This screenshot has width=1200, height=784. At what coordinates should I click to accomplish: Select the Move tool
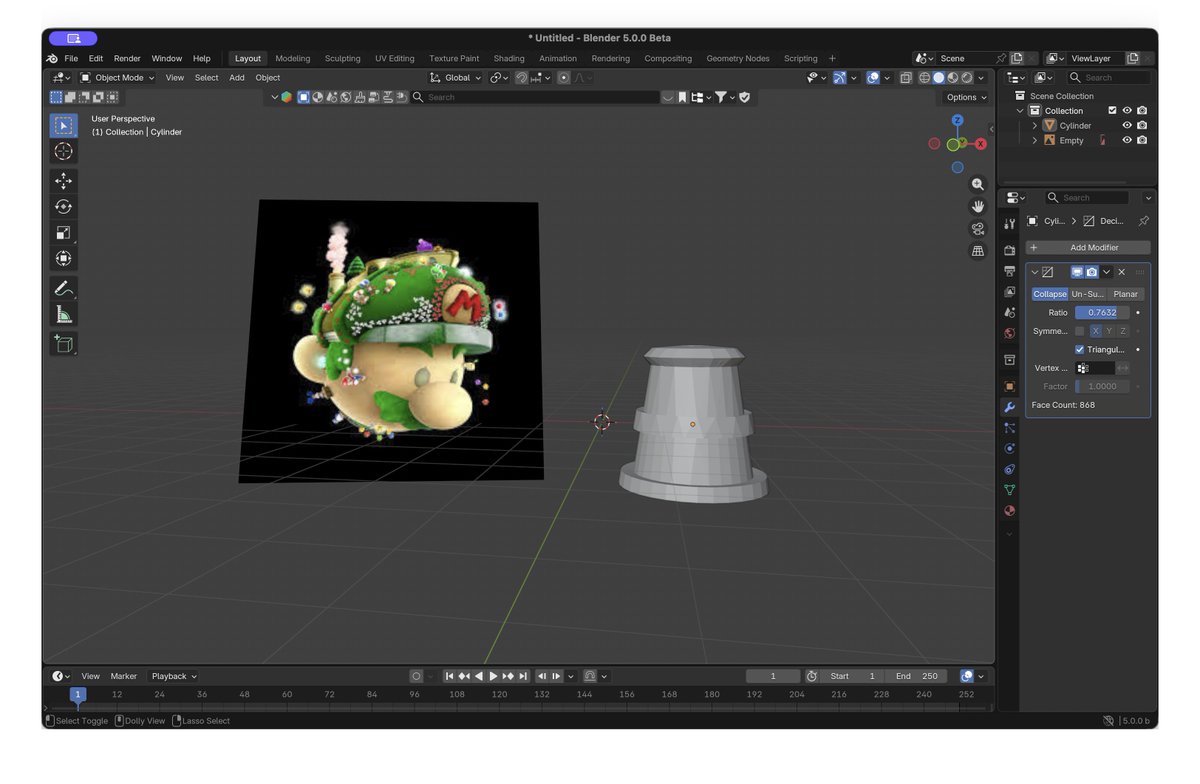[63, 181]
